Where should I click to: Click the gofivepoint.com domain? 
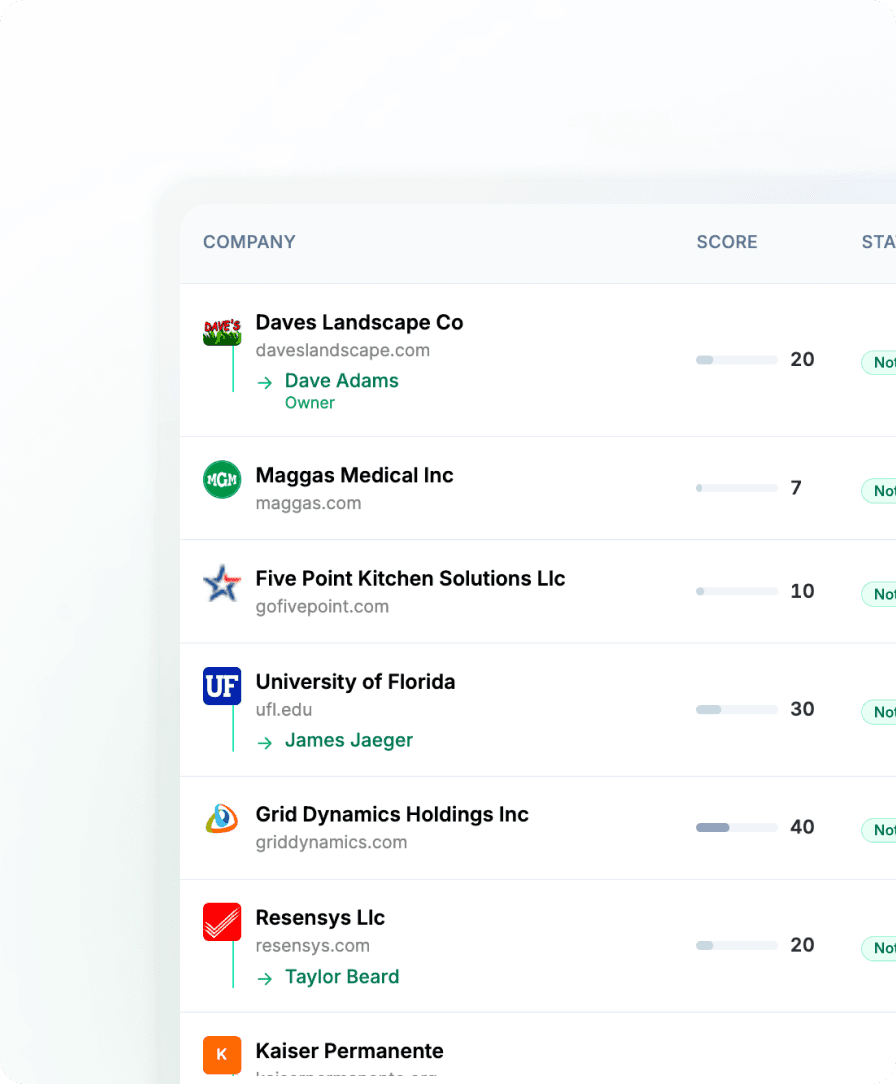point(322,606)
